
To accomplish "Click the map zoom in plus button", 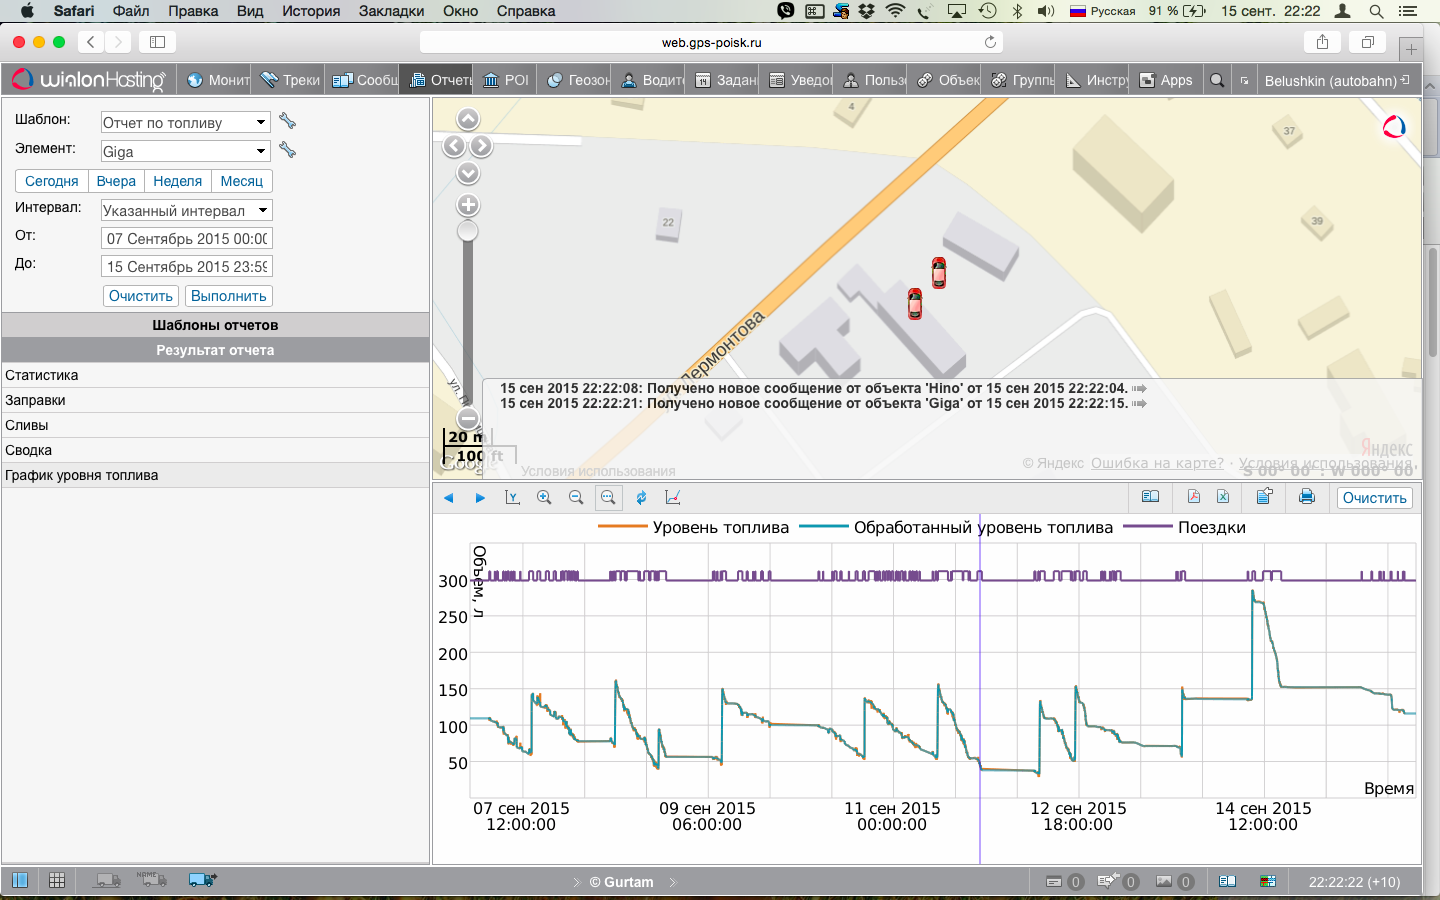I will click(467, 206).
